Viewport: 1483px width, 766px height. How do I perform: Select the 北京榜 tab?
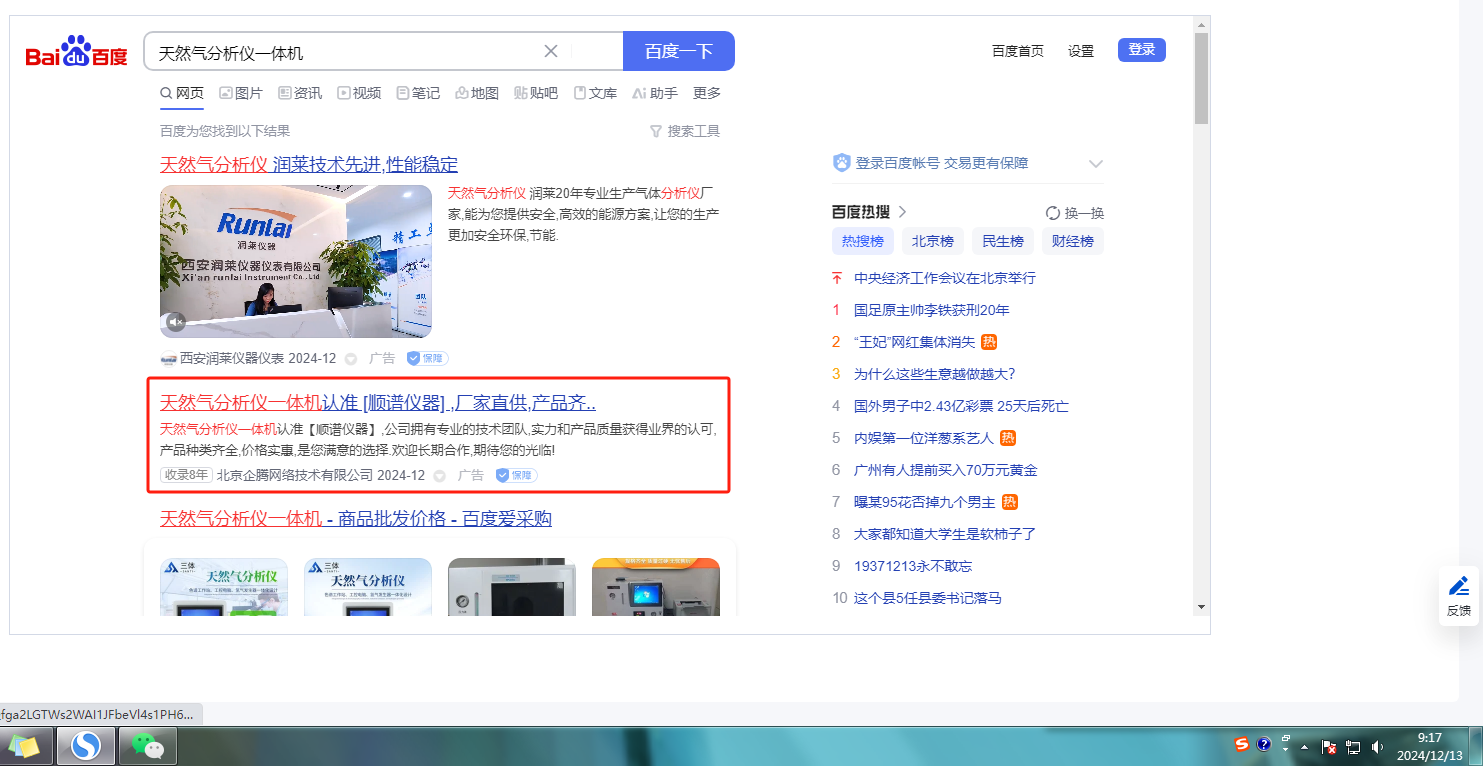point(933,241)
